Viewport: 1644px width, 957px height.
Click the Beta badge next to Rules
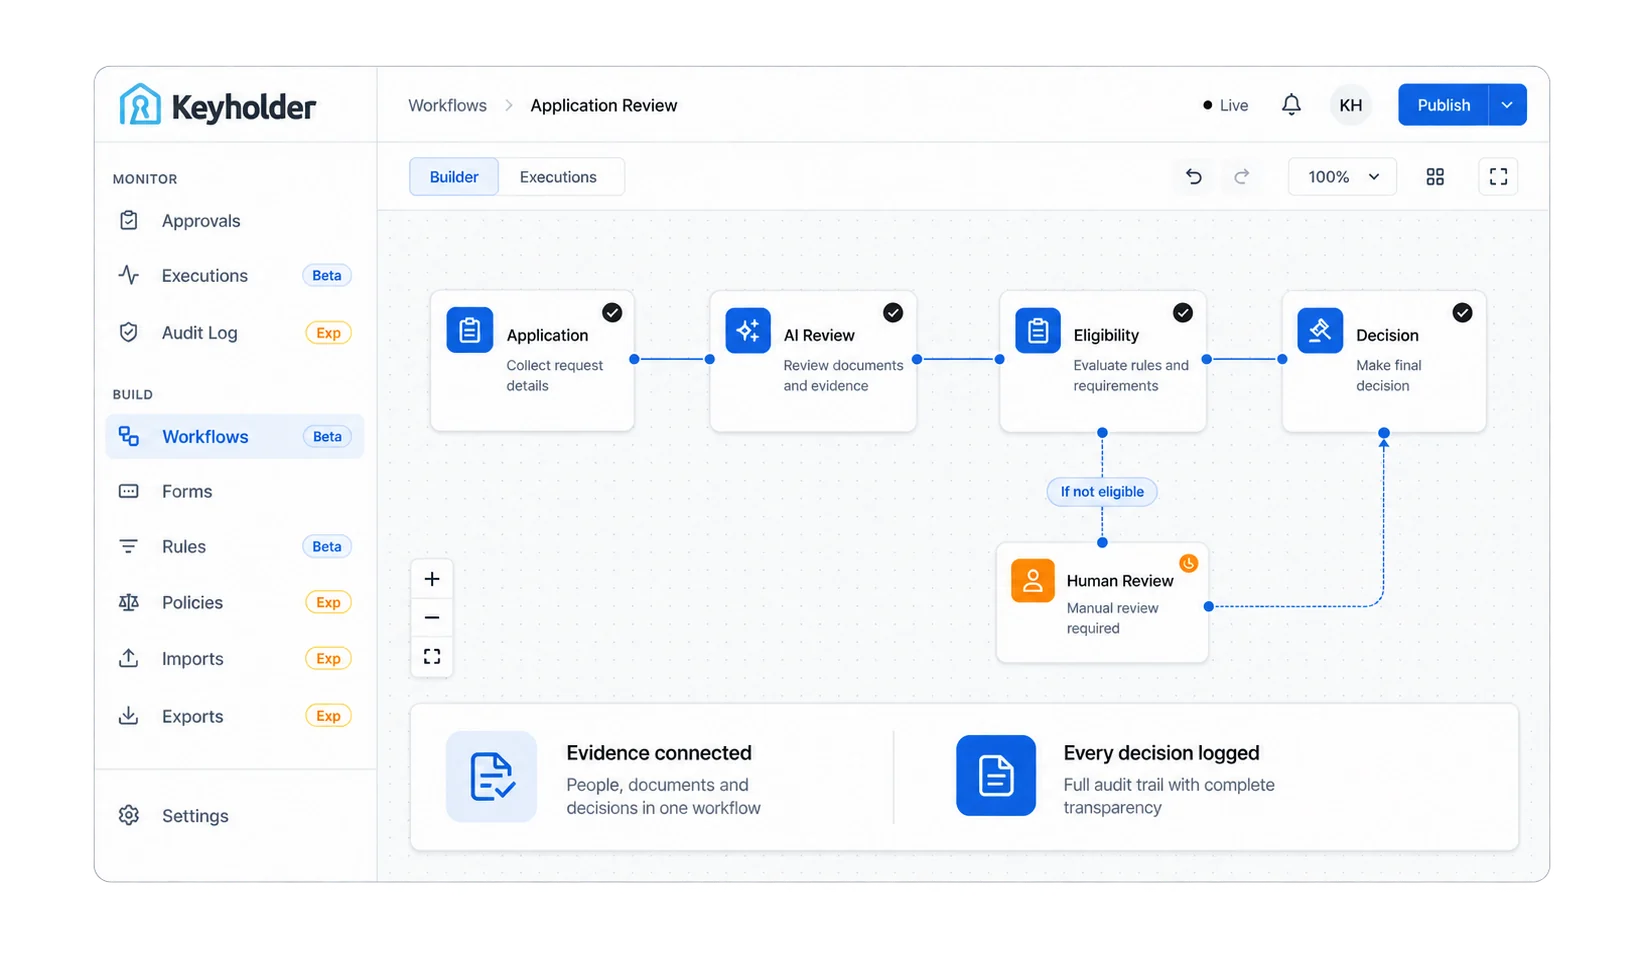tap(327, 546)
